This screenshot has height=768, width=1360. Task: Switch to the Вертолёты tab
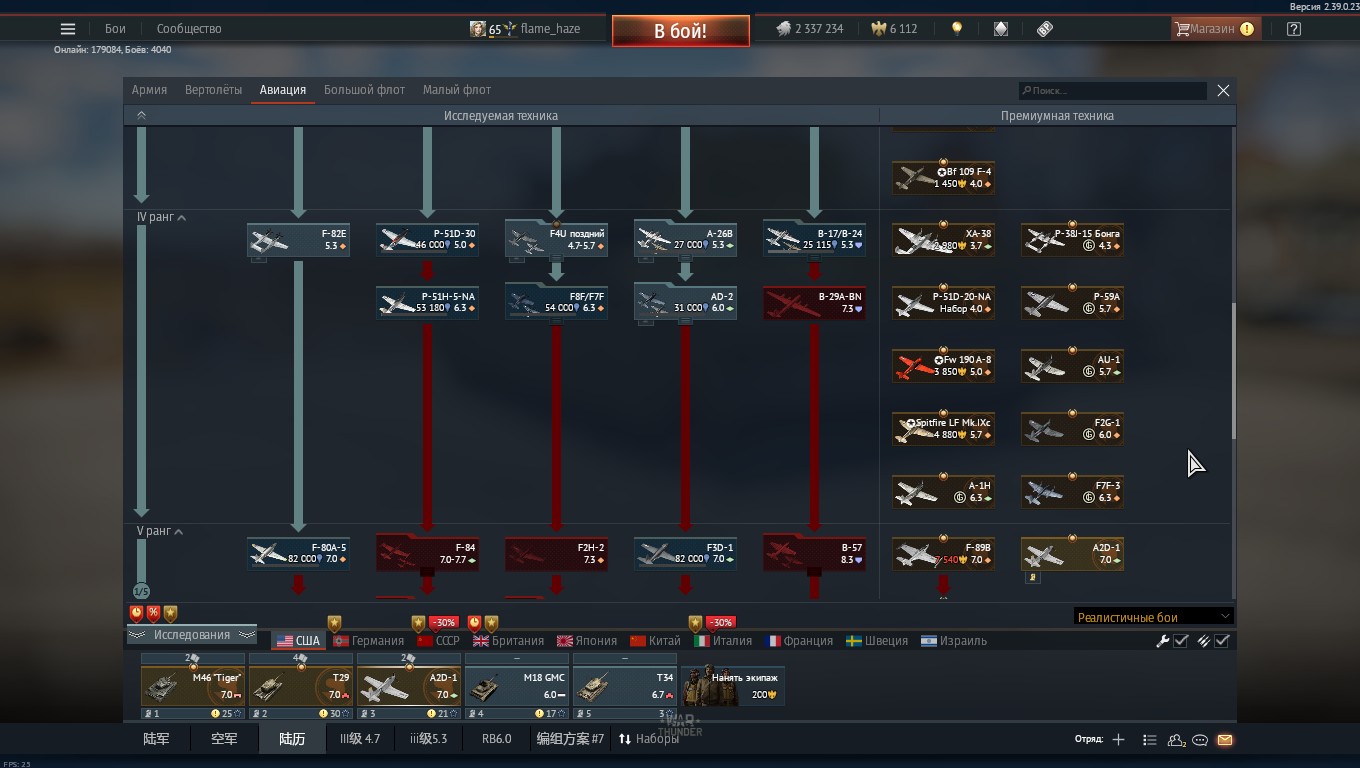(x=213, y=90)
